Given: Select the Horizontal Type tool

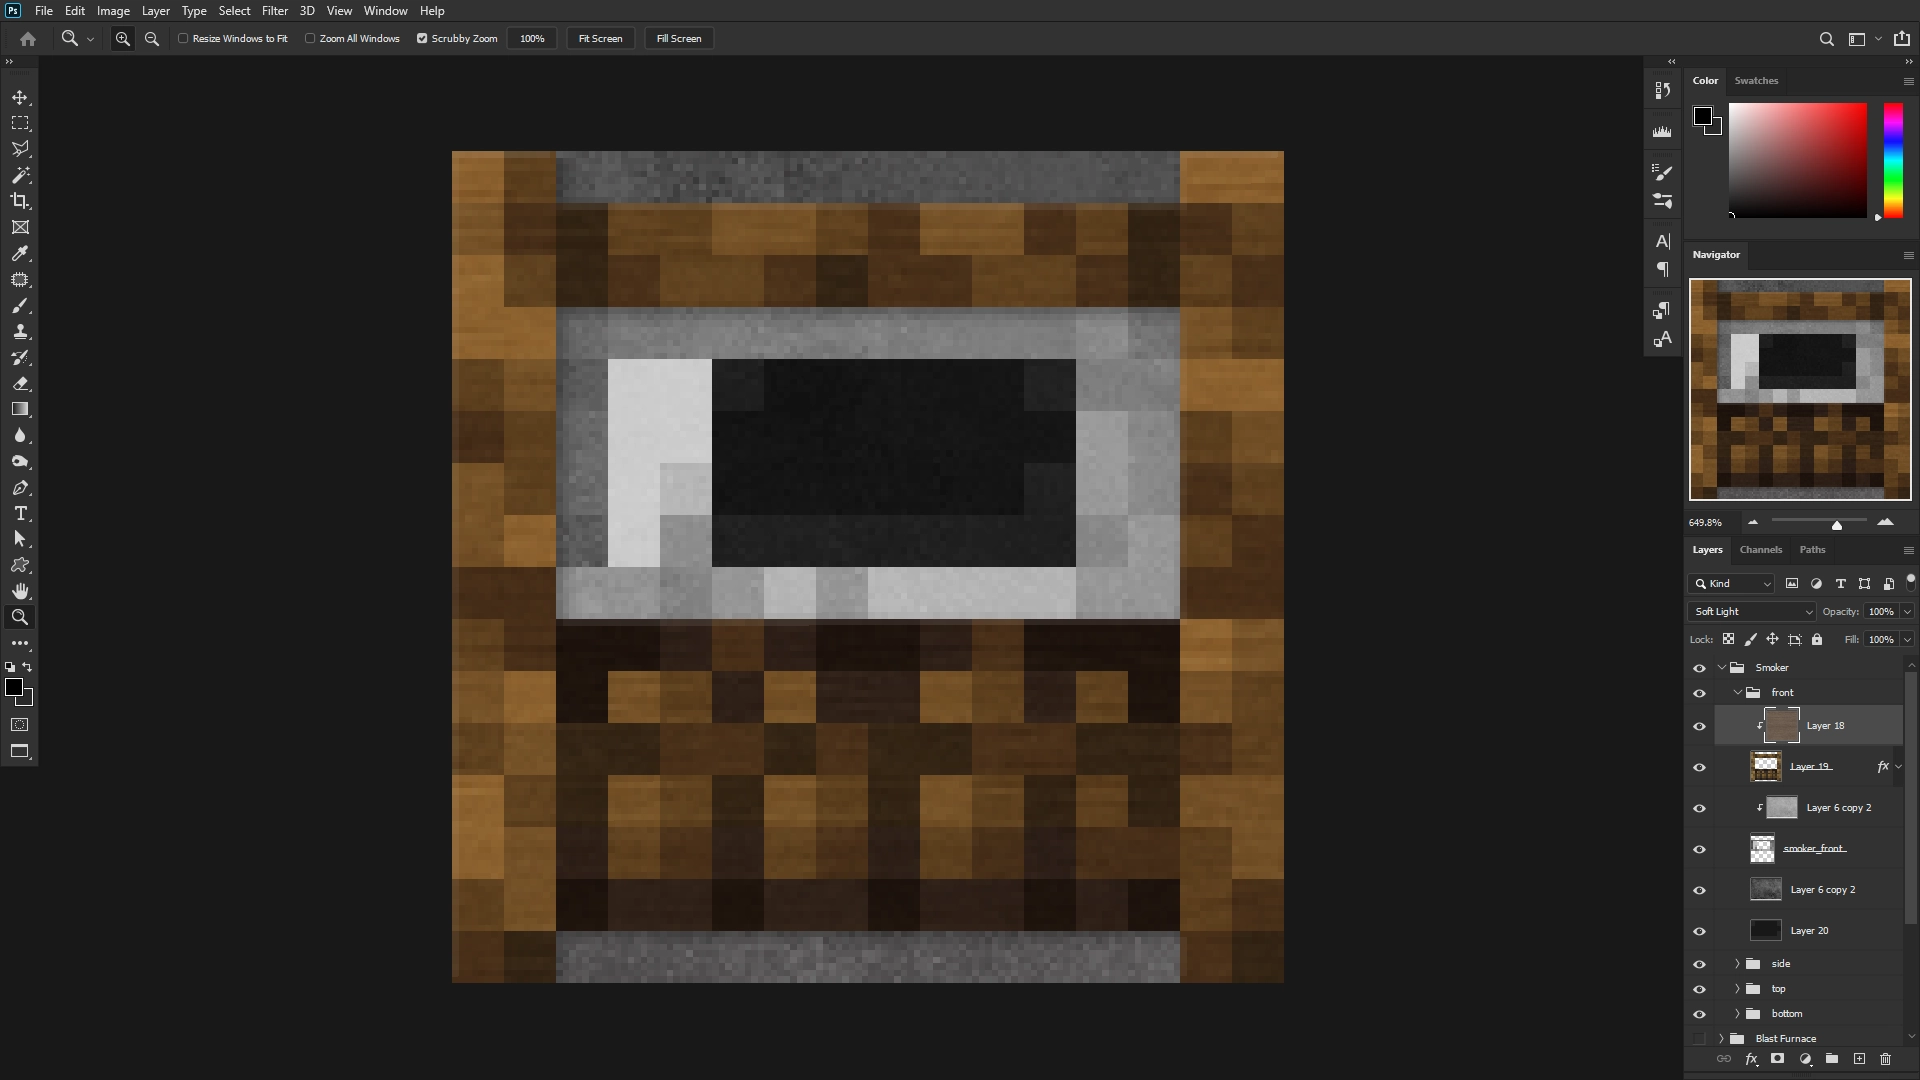Looking at the screenshot, I should 20,513.
